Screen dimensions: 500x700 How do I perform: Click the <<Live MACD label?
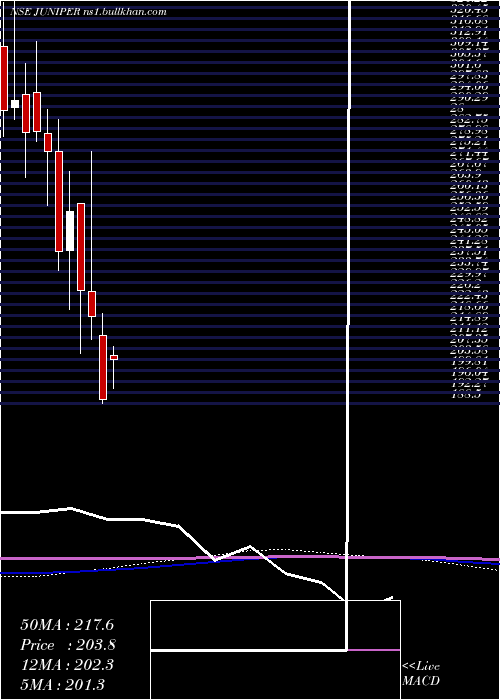coord(421,674)
